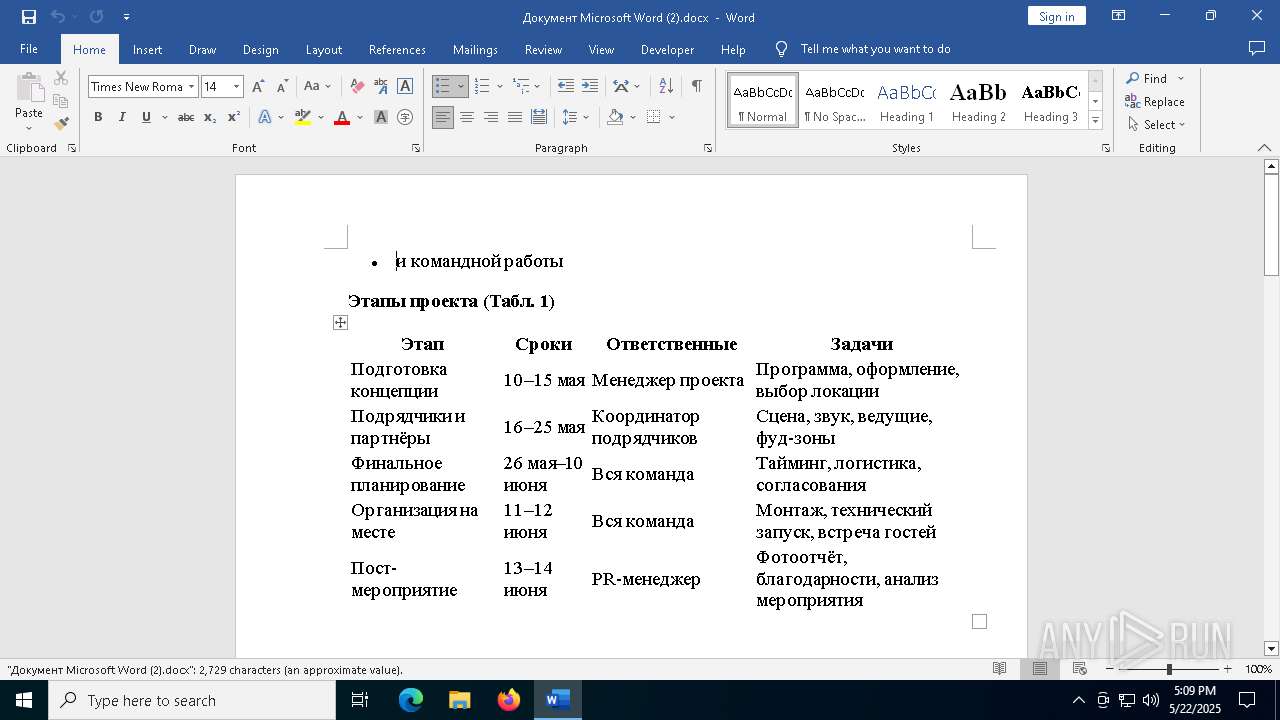Screen dimensions: 1280x720
Task: Open Phonetic Guide icon
Action: point(381,87)
